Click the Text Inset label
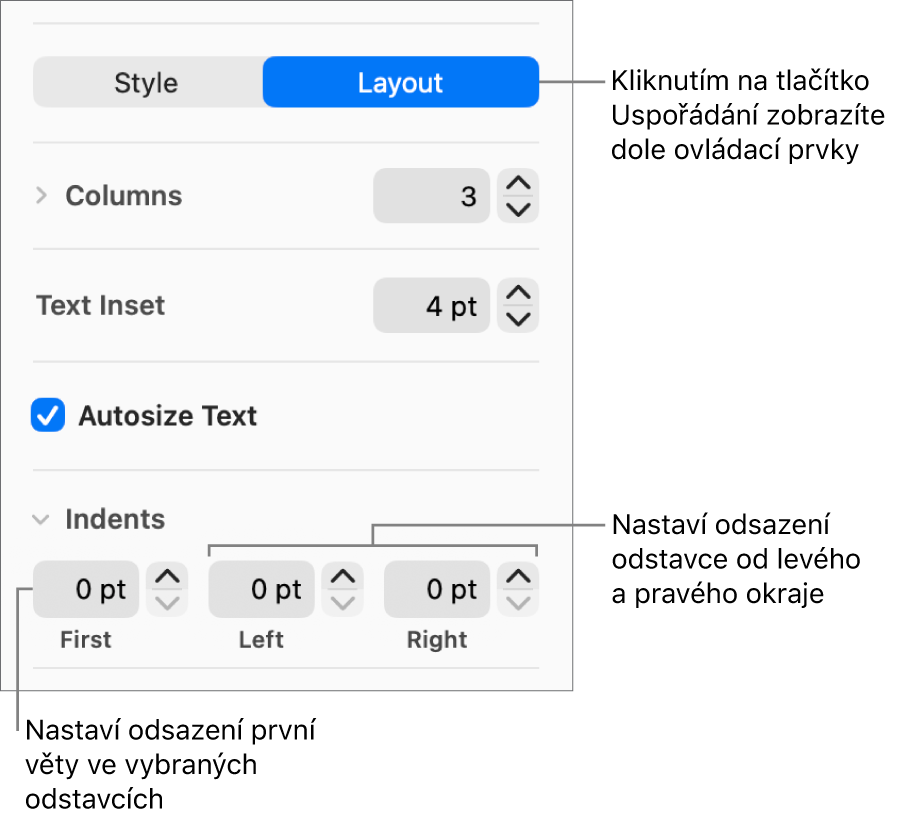Image resolution: width=904 pixels, height=819 pixels. pyautogui.click(x=100, y=305)
